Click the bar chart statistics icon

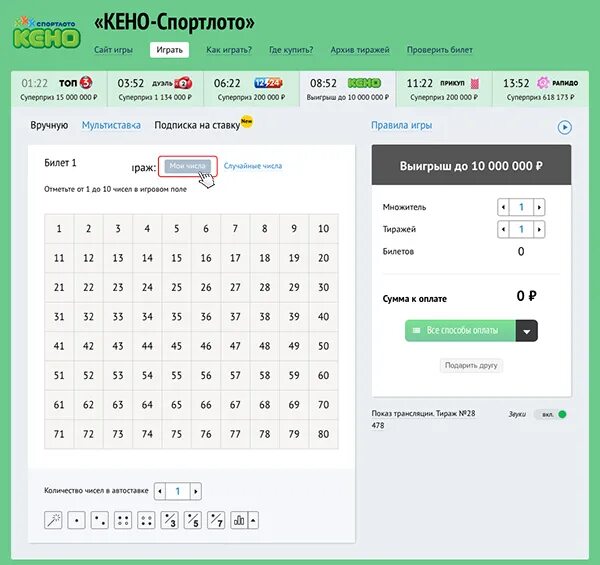point(239,520)
